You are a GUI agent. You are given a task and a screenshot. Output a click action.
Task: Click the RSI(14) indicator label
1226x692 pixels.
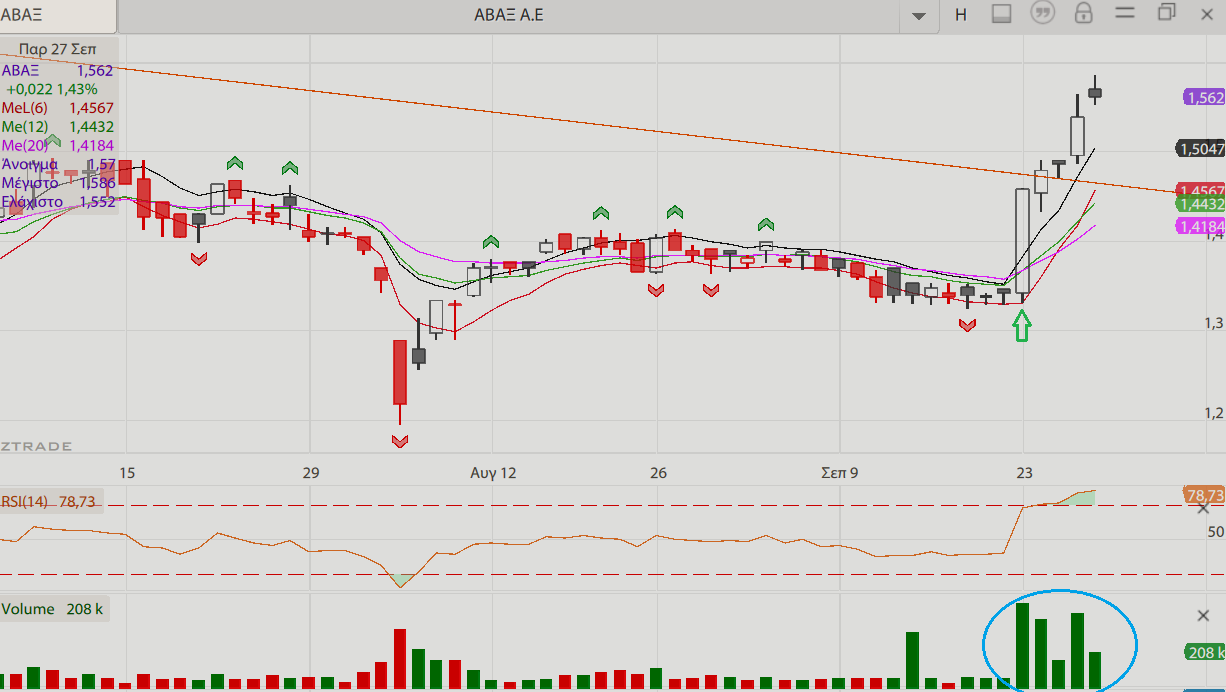pos(48,501)
